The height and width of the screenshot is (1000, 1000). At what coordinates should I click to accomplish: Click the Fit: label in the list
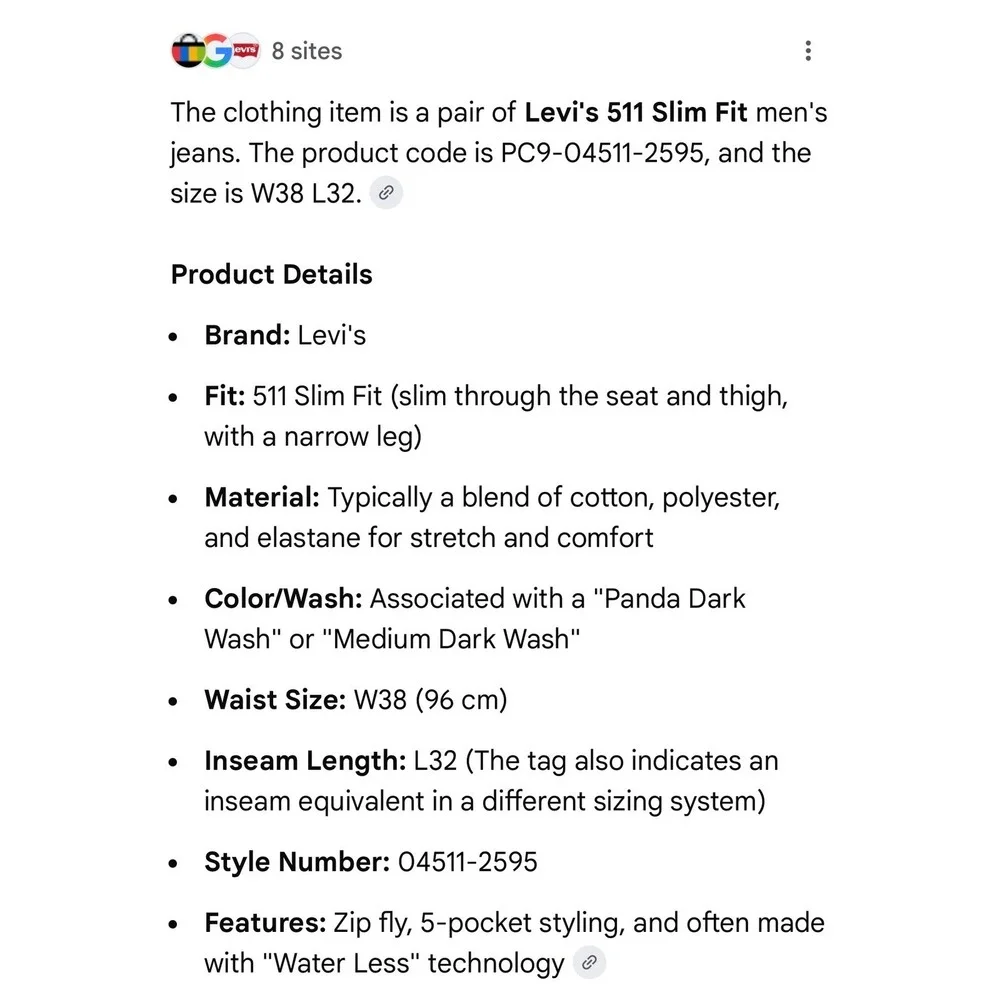pyautogui.click(x=224, y=395)
